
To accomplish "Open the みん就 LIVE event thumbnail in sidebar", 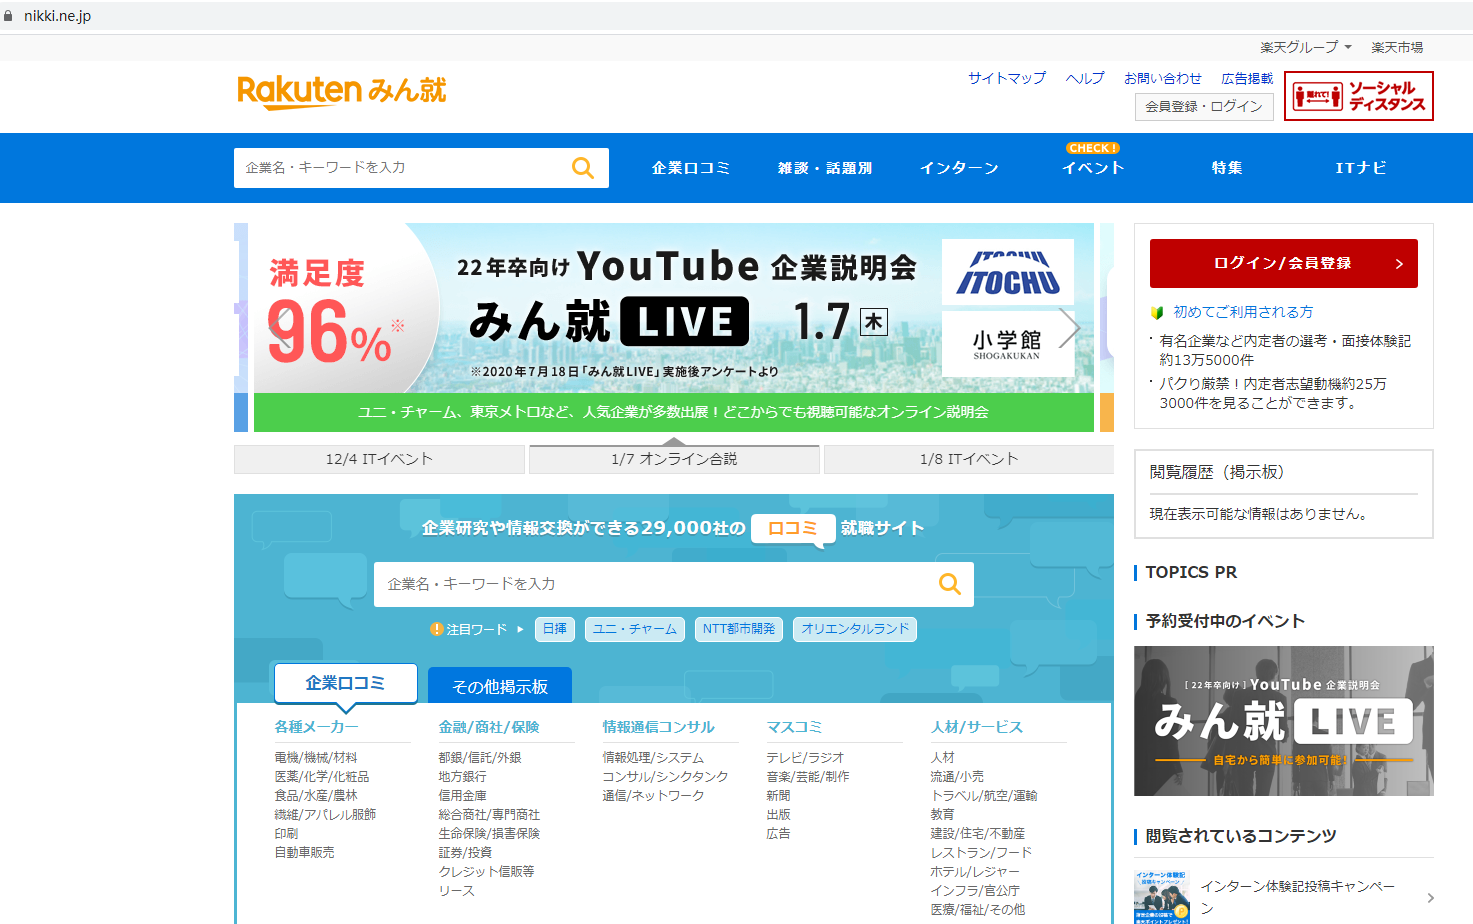I will click(1284, 721).
